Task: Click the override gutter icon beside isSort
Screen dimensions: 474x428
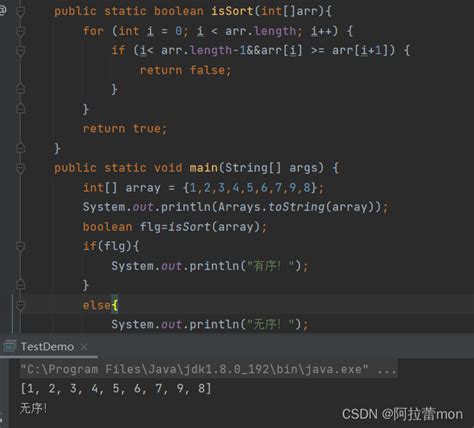Action: click(x=3, y=10)
